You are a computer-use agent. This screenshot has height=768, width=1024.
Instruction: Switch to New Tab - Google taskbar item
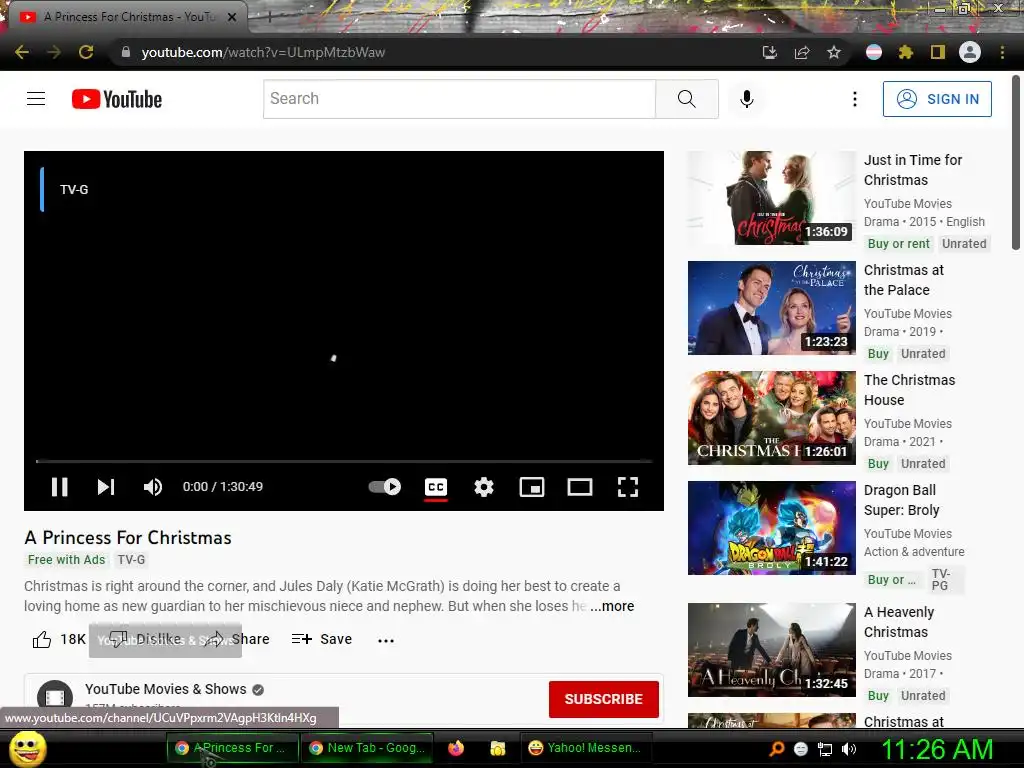367,748
